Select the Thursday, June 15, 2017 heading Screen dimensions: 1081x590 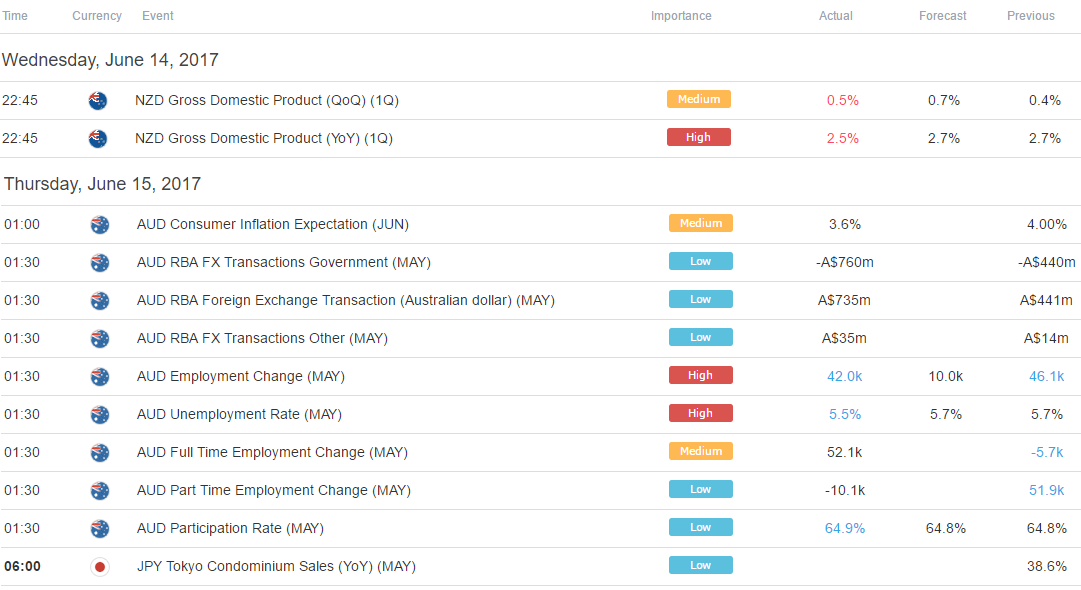point(102,184)
